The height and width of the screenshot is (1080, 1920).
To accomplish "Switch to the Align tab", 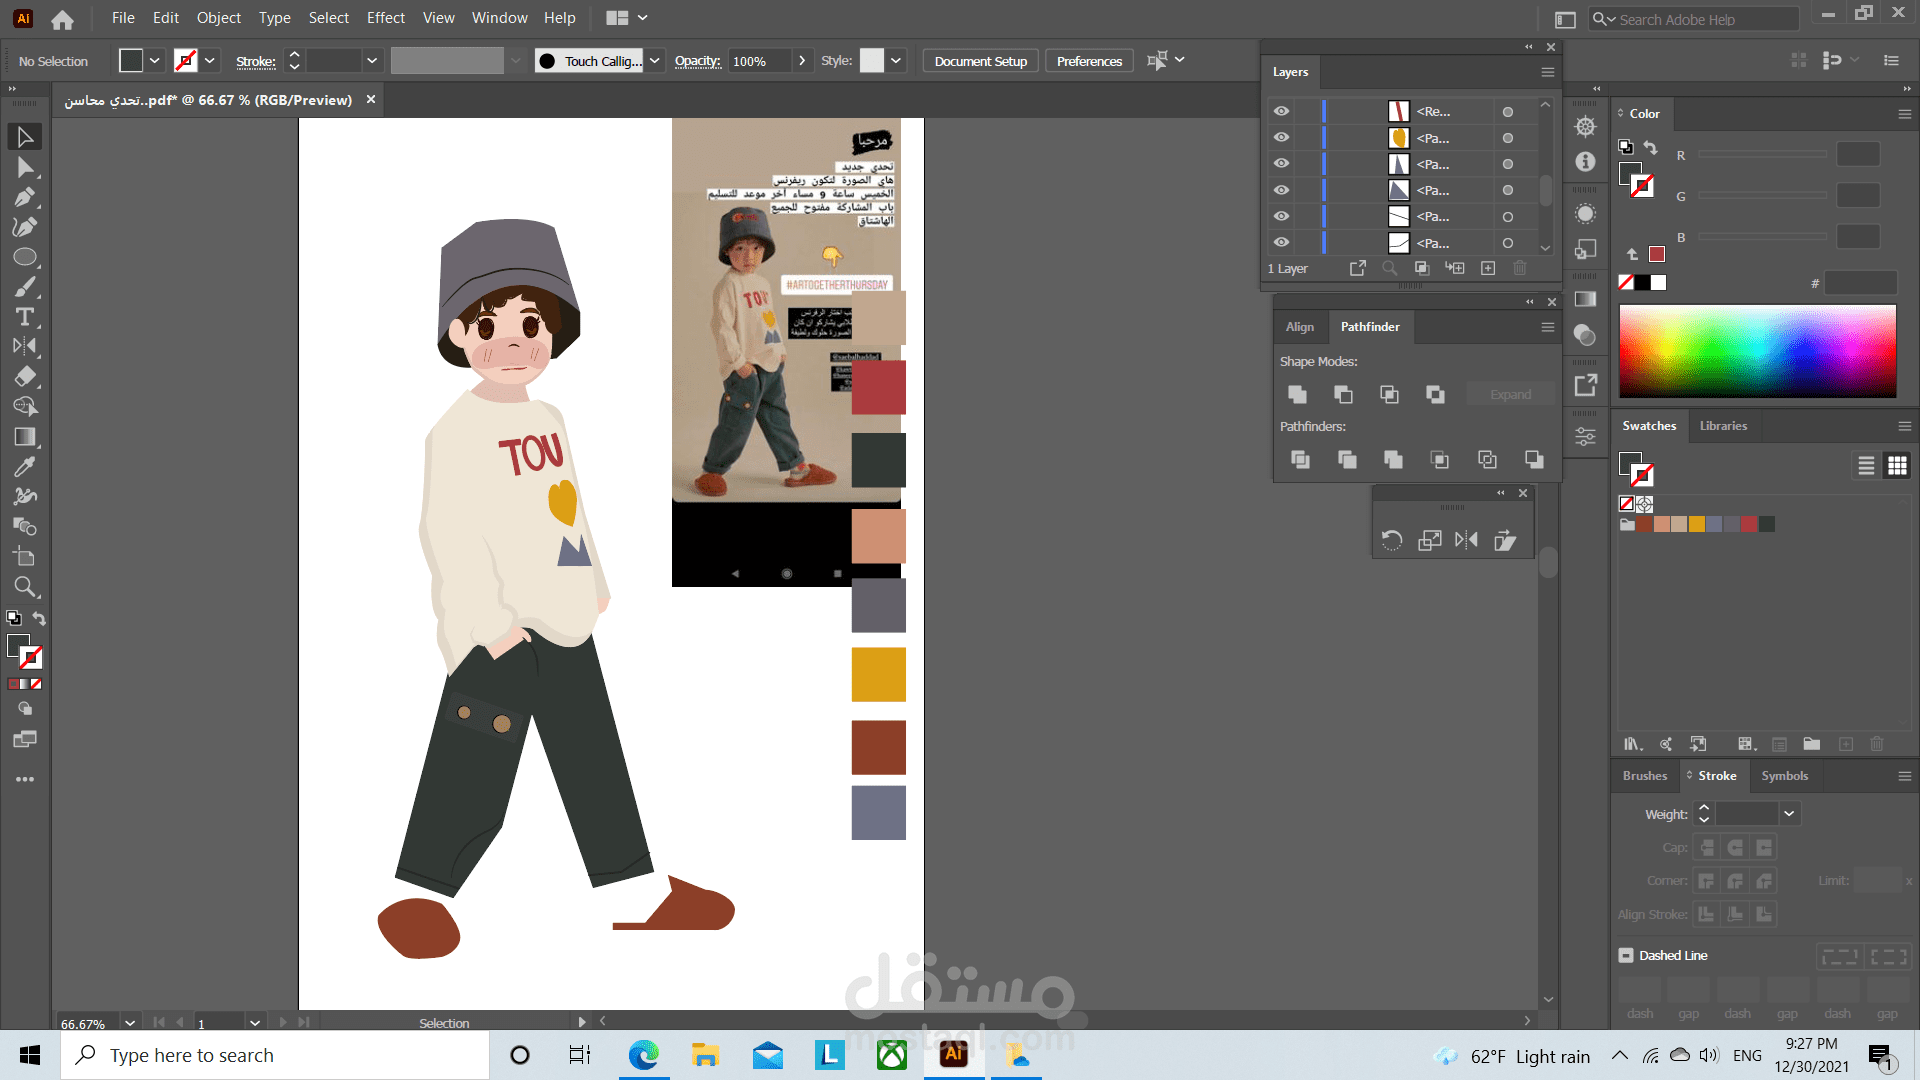I will pyautogui.click(x=1300, y=327).
